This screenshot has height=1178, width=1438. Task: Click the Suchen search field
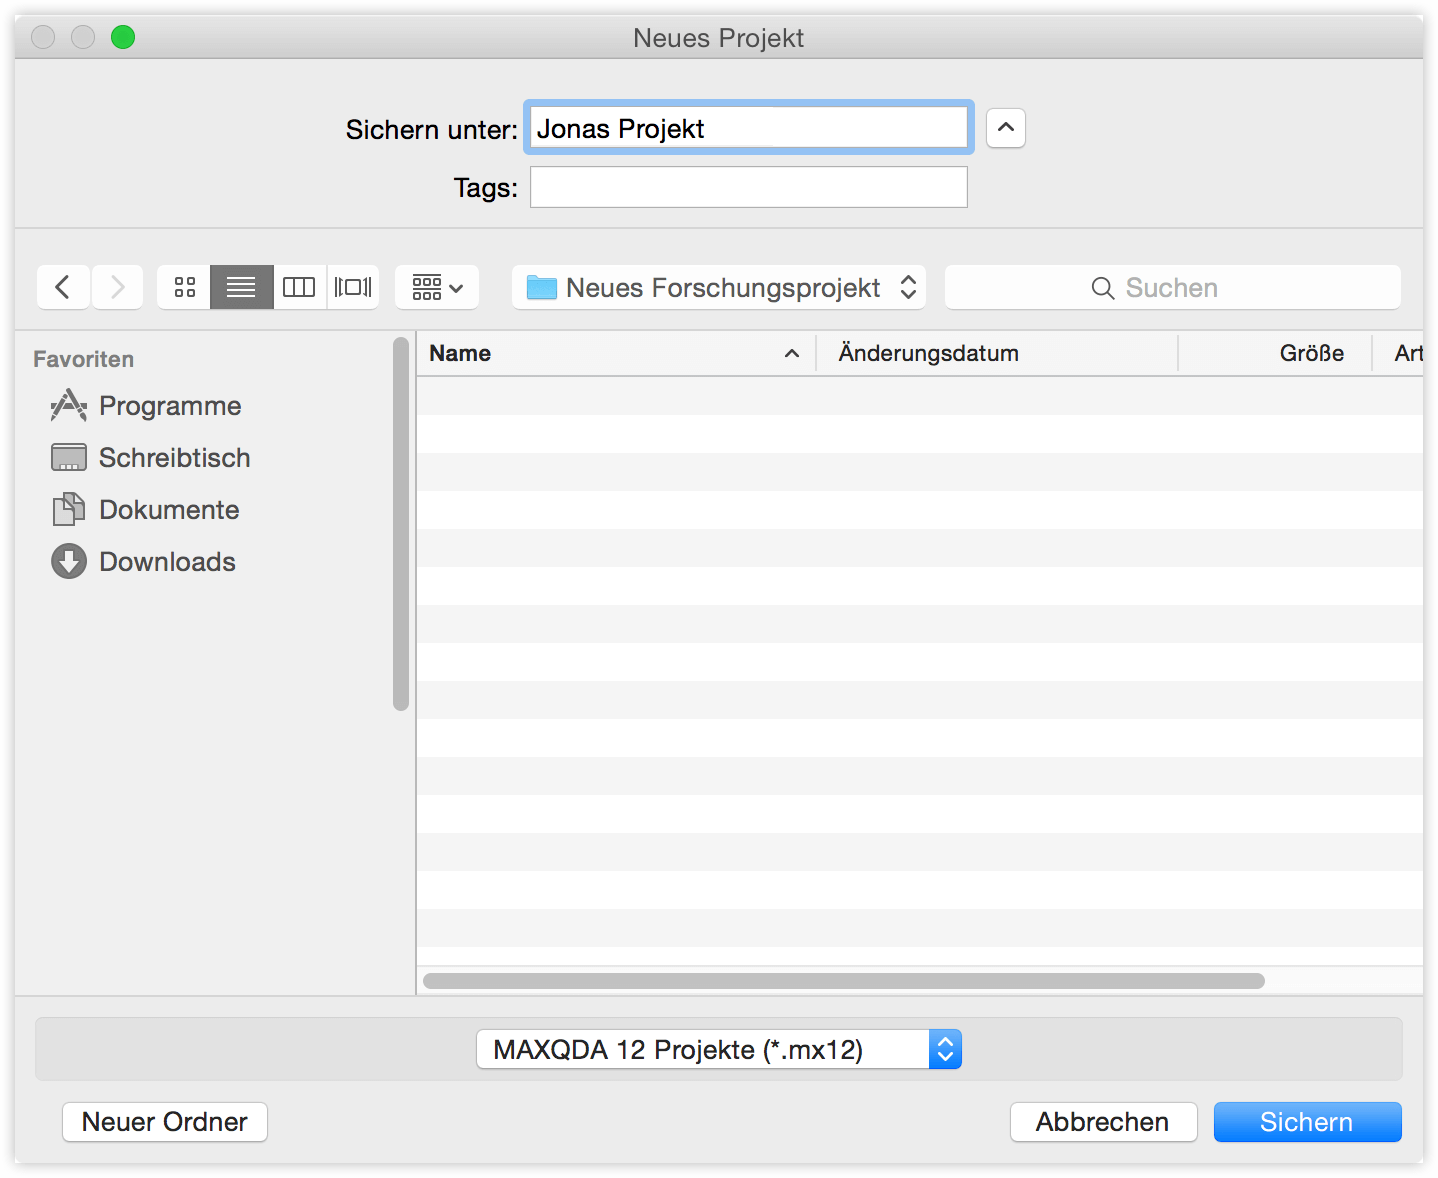1172,288
